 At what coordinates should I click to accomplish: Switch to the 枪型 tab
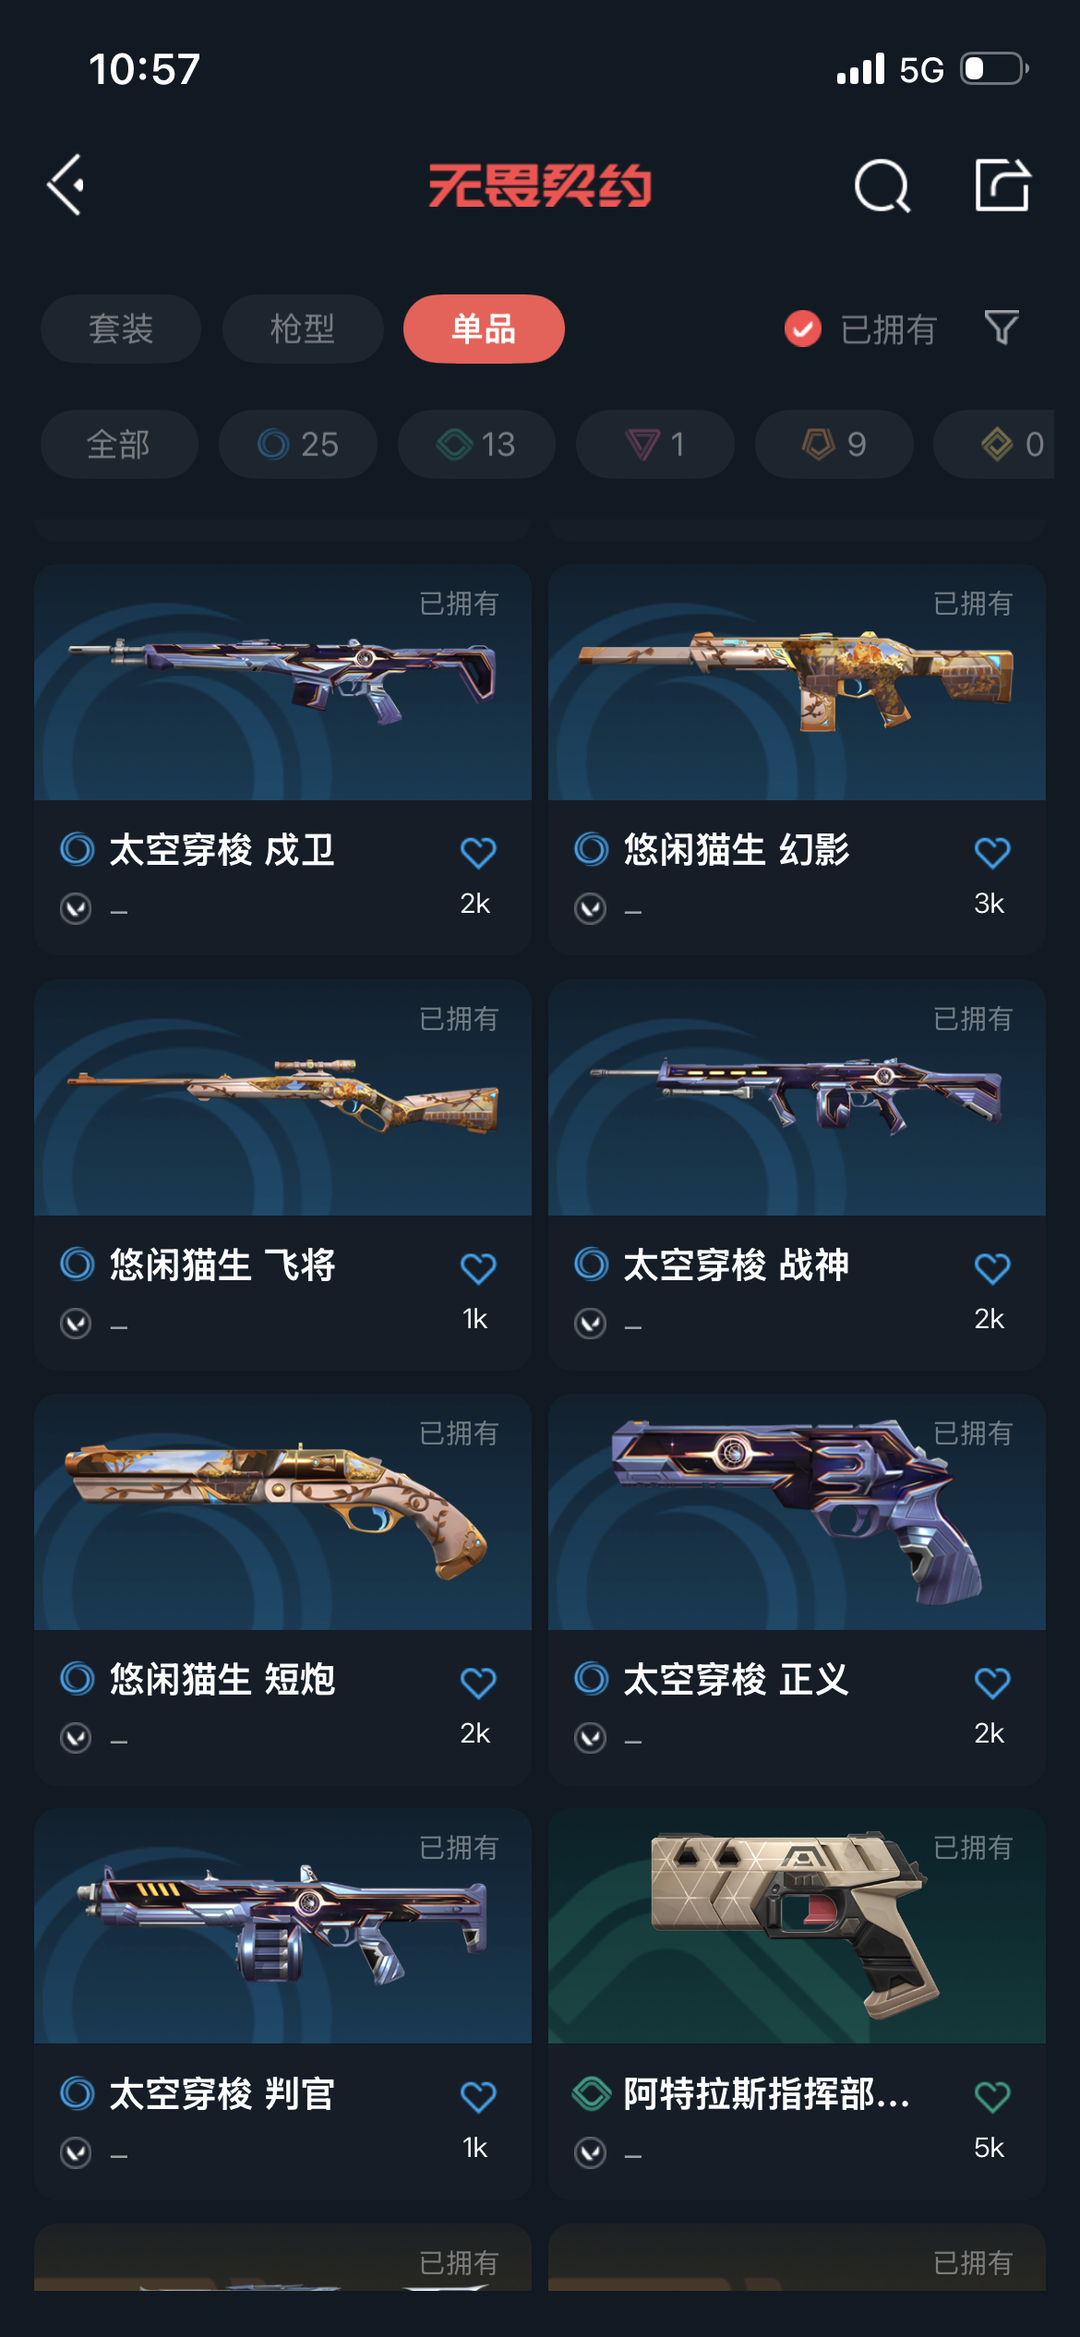[x=303, y=329]
